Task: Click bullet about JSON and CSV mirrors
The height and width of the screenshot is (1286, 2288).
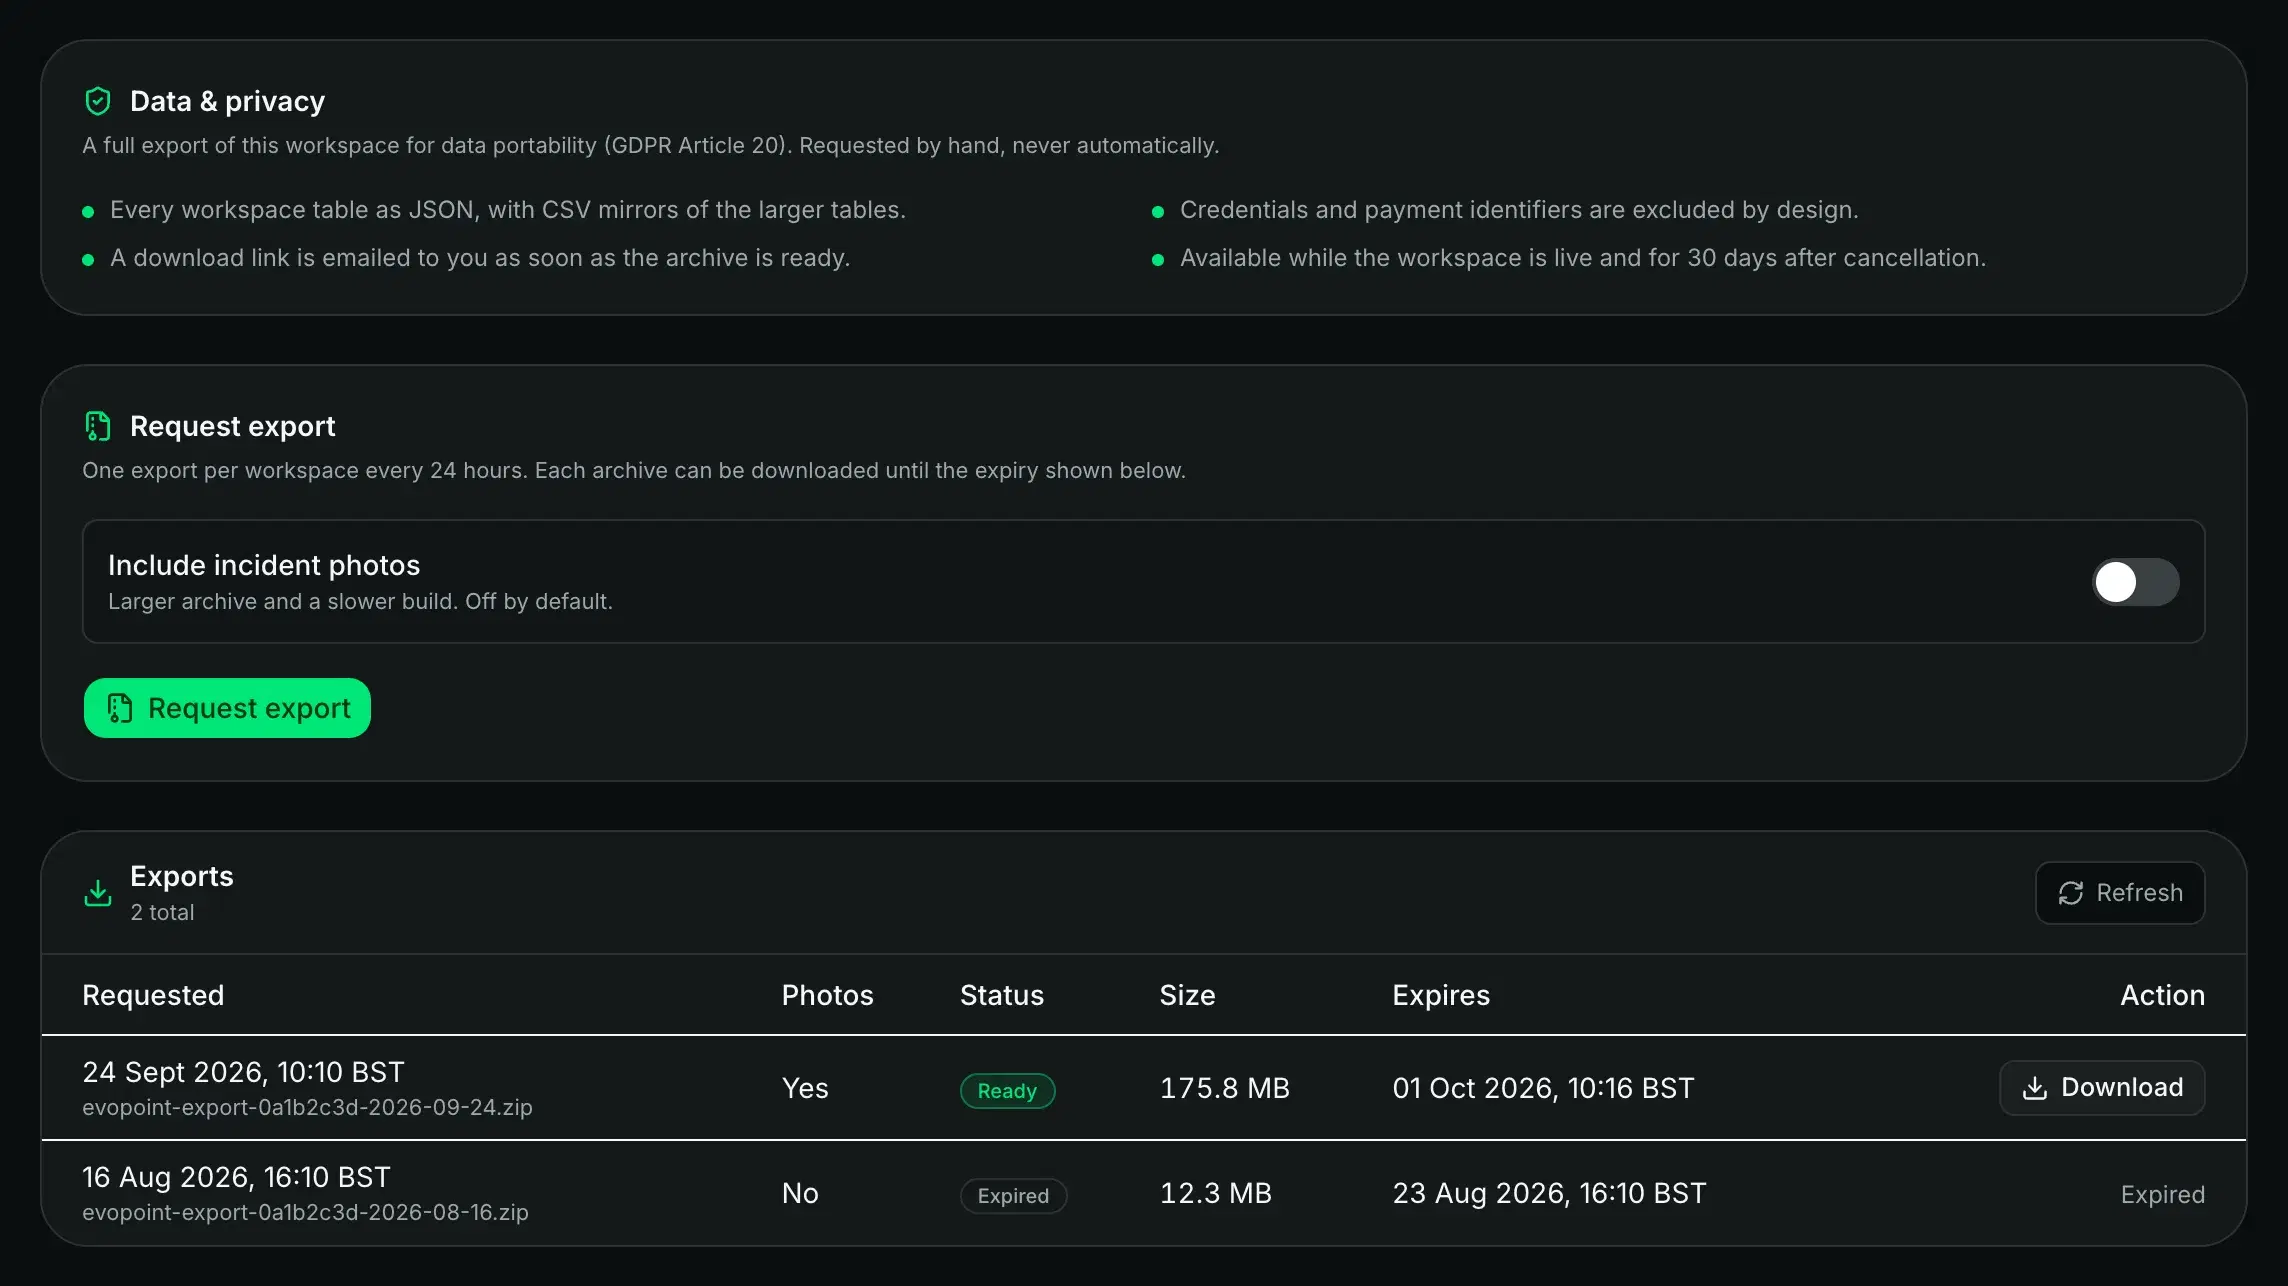Action: [508, 210]
